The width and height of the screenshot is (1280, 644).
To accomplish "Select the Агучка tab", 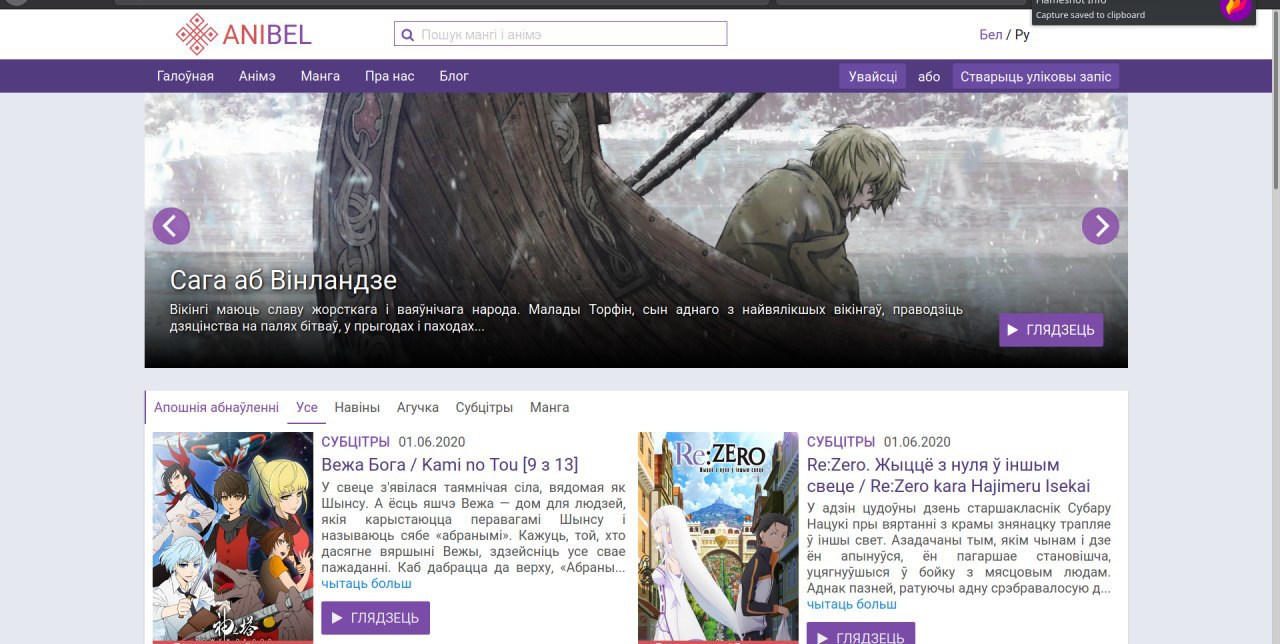I will (418, 407).
